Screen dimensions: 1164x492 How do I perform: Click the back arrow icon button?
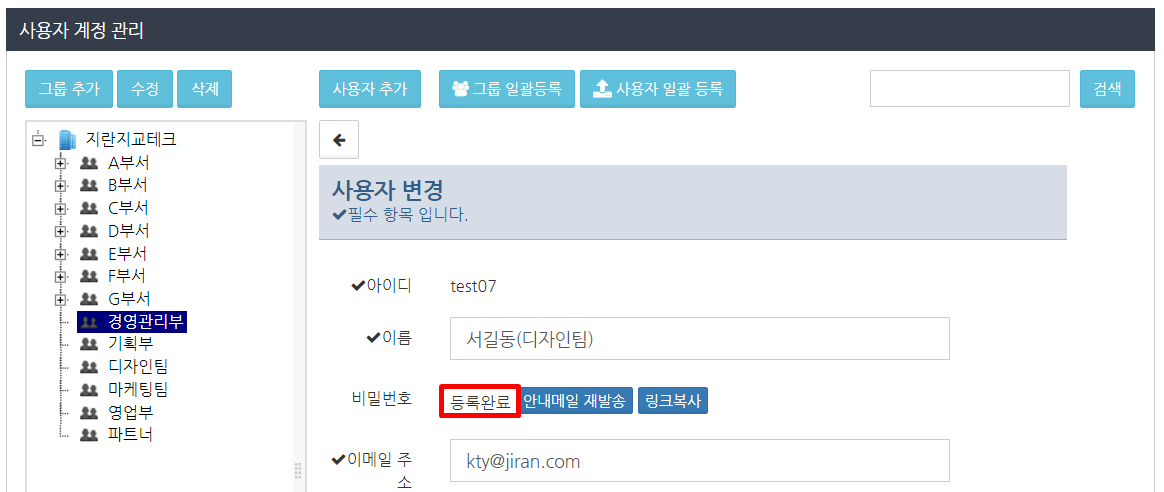pyautogui.click(x=339, y=140)
